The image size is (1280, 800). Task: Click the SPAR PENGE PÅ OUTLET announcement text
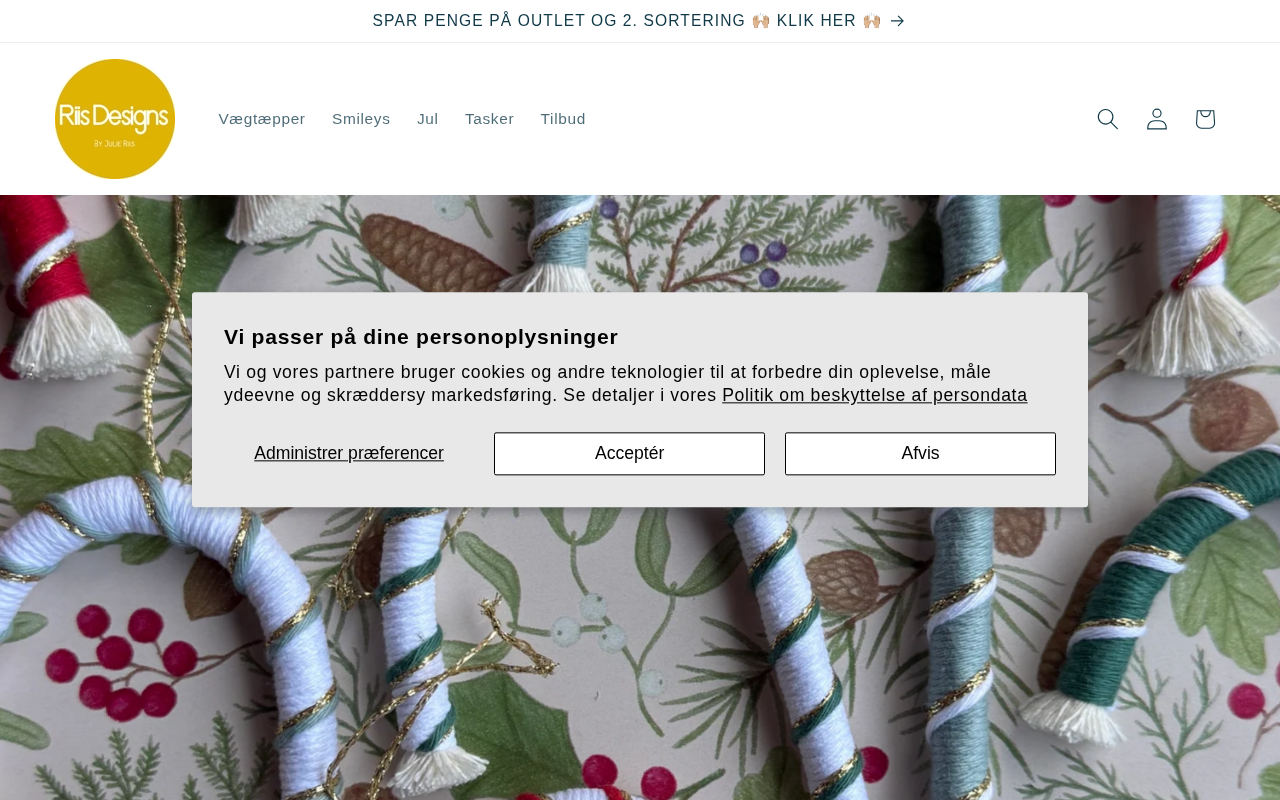(x=559, y=21)
